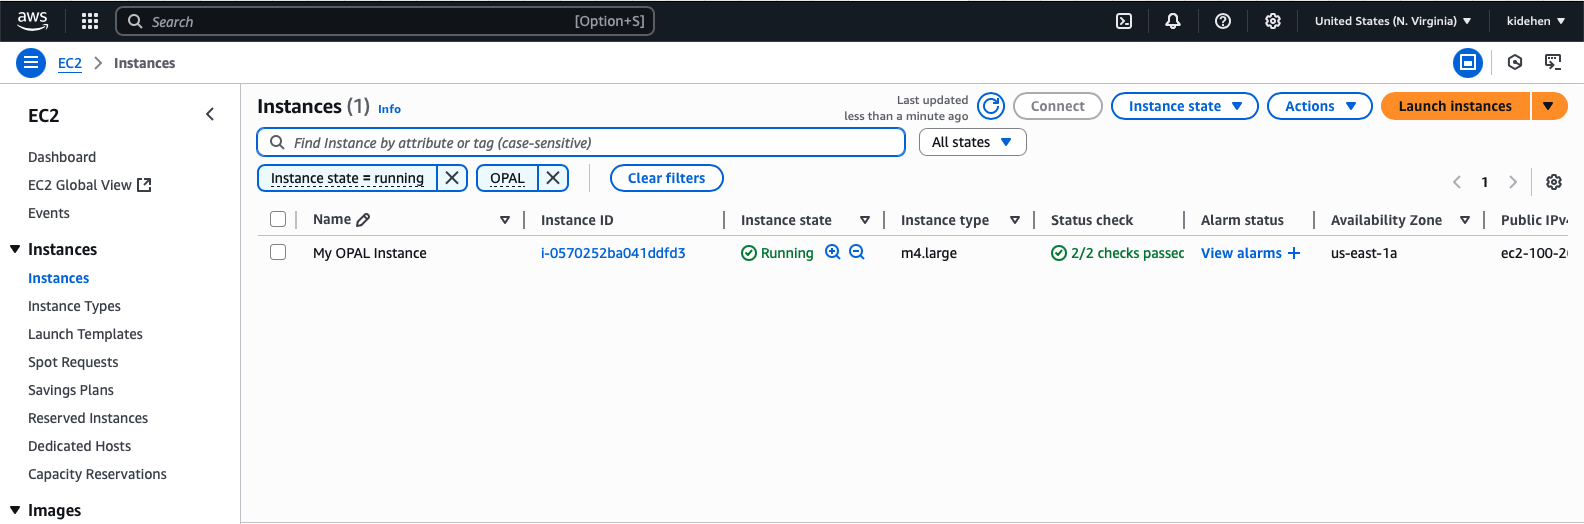The width and height of the screenshot is (1584, 524).
Task: Open Reserved Instances in sidebar
Action: (88, 418)
